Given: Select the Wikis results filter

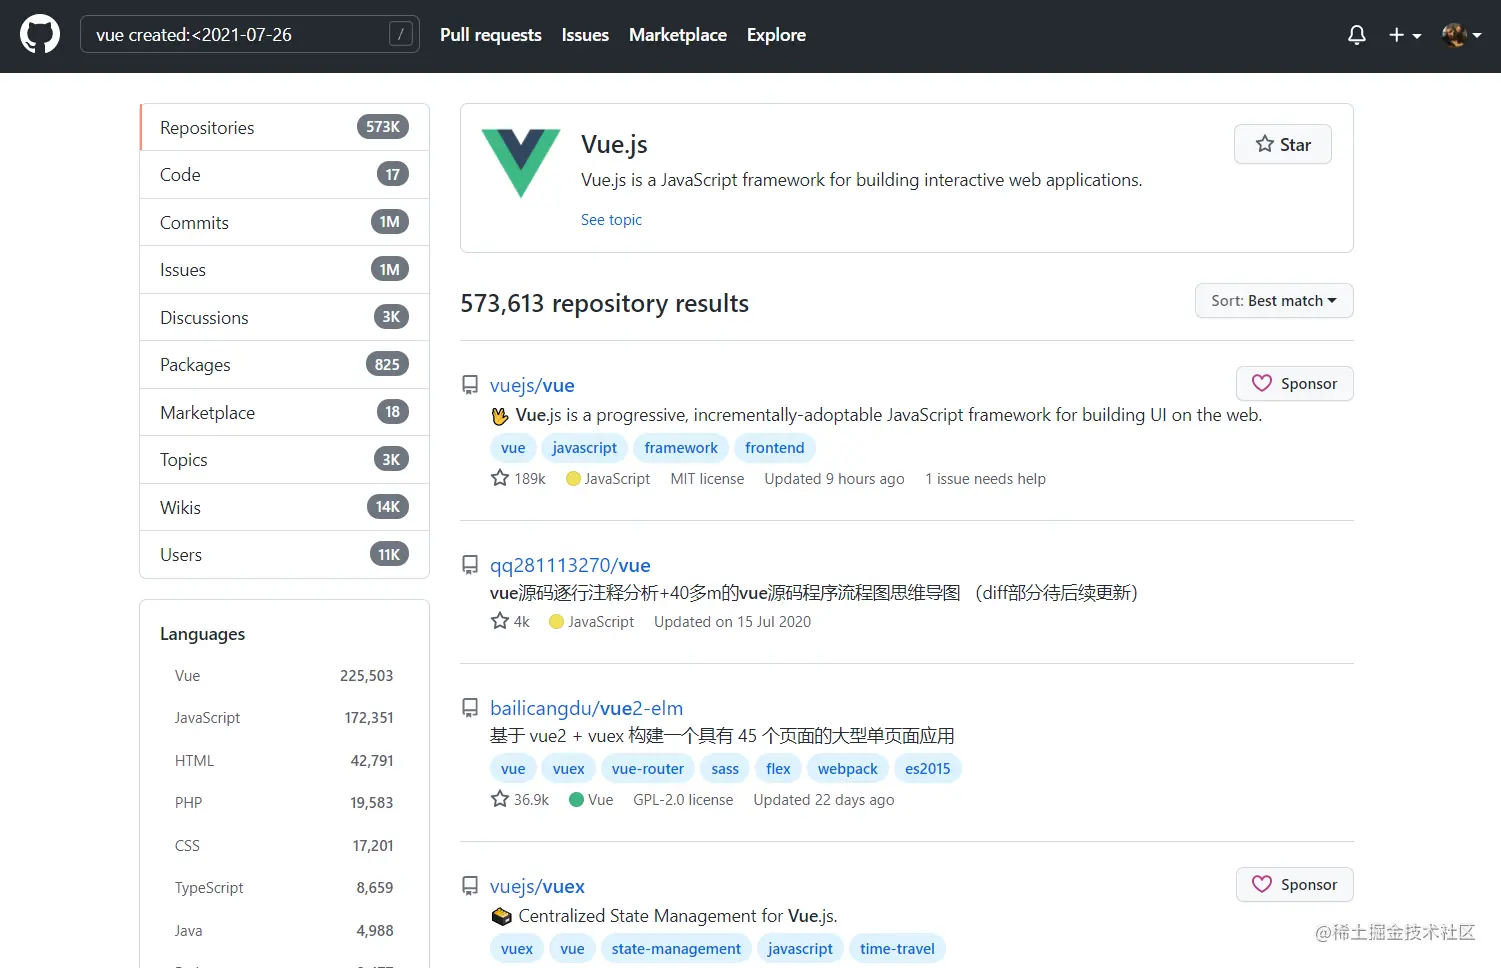Looking at the screenshot, I should tap(285, 507).
